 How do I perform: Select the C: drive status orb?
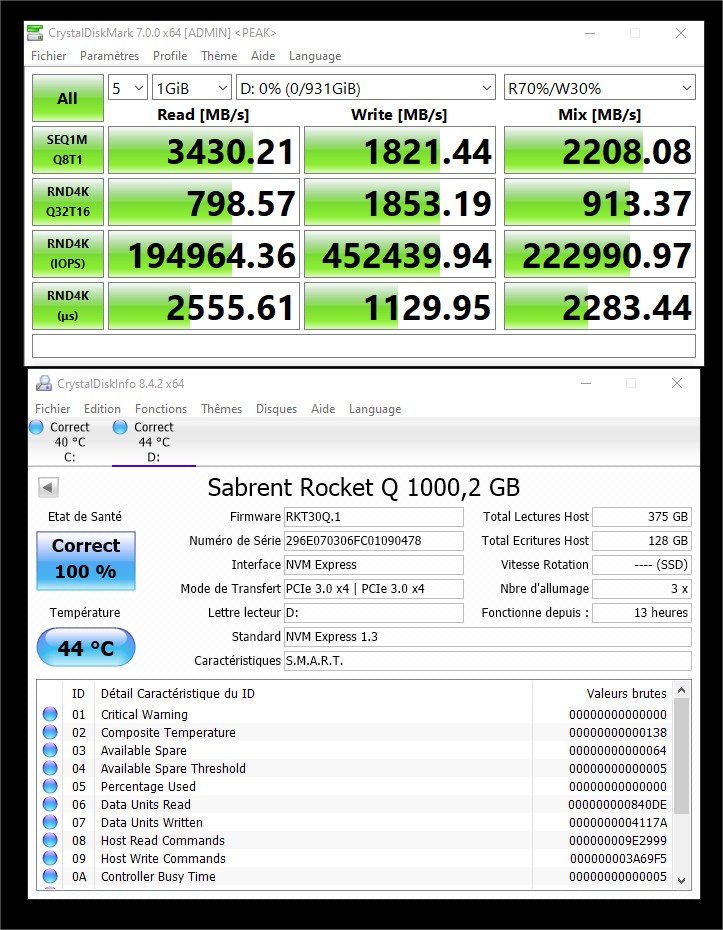(x=36, y=426)
